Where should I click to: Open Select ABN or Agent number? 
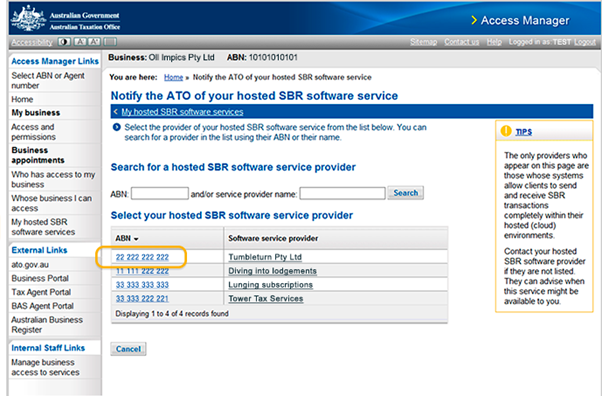click(x=48, y=80)
